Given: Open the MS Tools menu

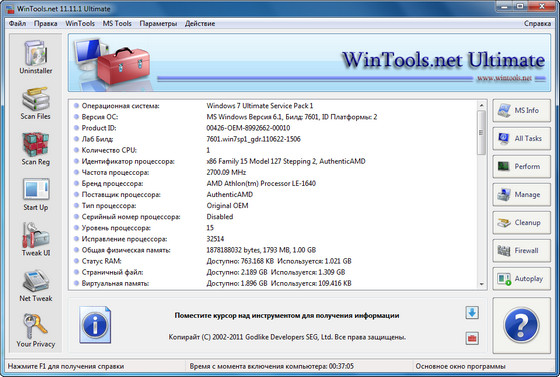Looking at the screenshot, I should (117, 24).
